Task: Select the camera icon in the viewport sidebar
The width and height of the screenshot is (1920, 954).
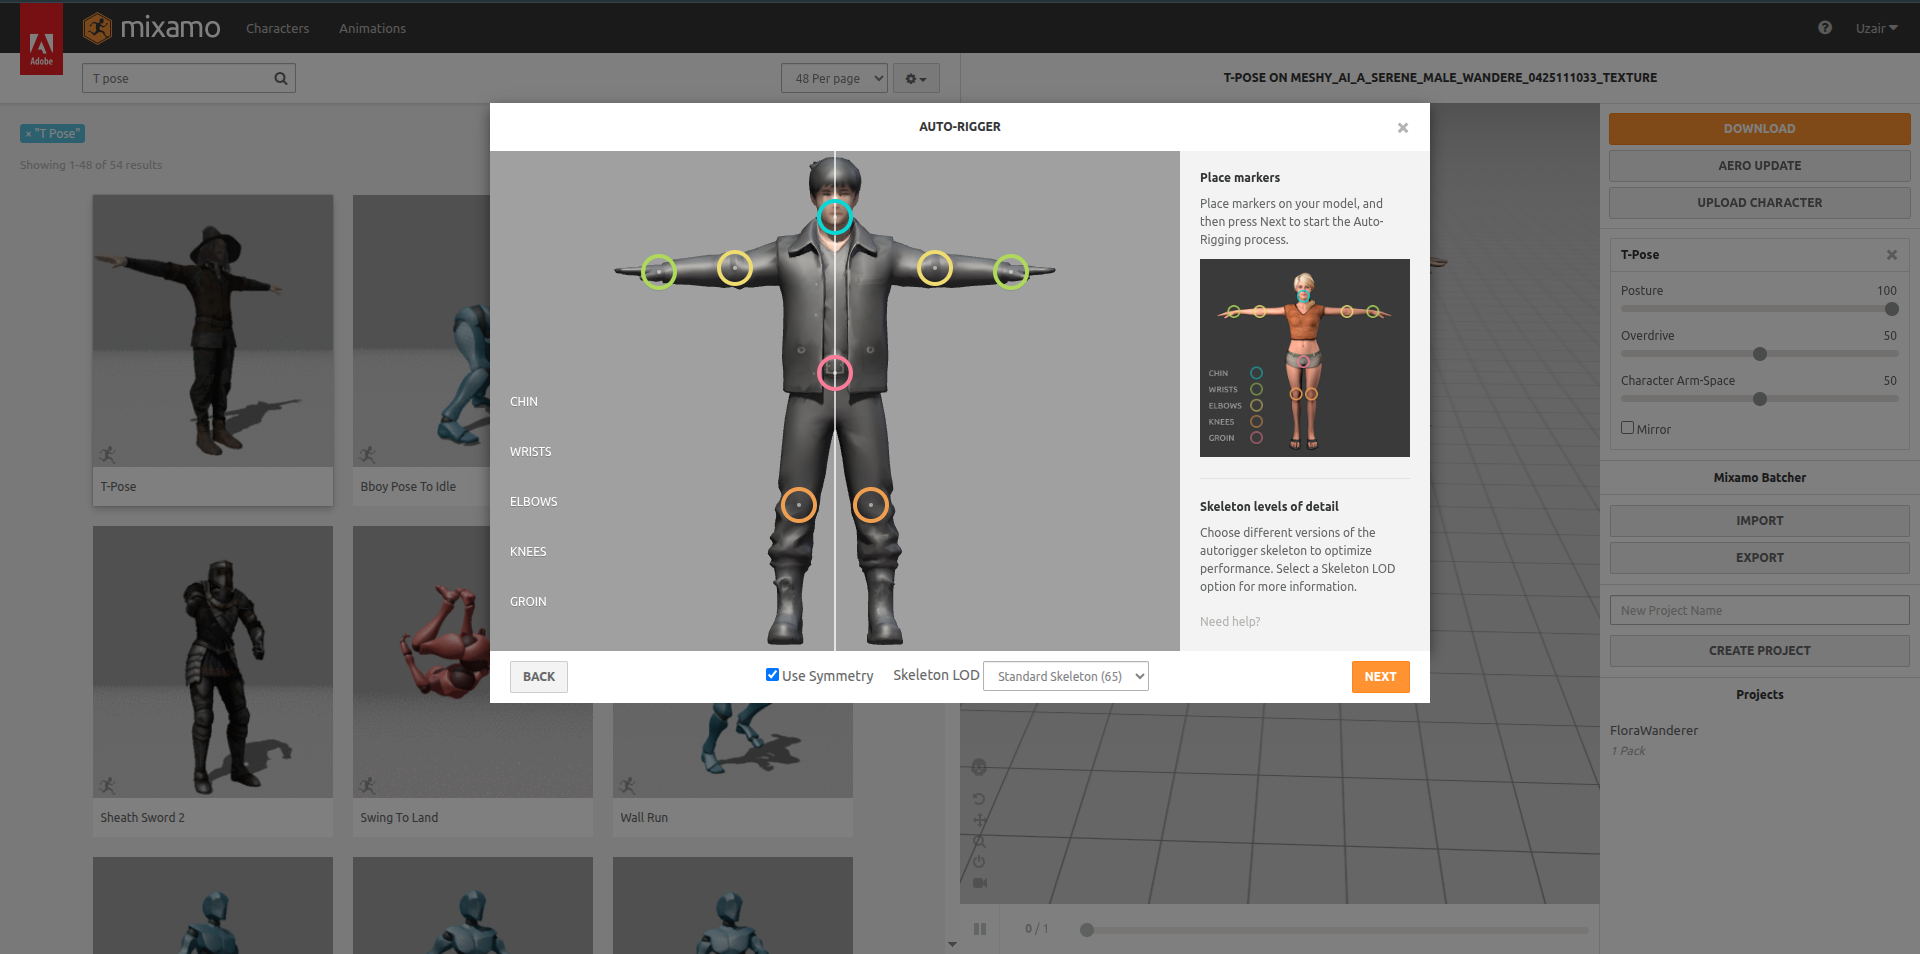Action: point(979,883)
